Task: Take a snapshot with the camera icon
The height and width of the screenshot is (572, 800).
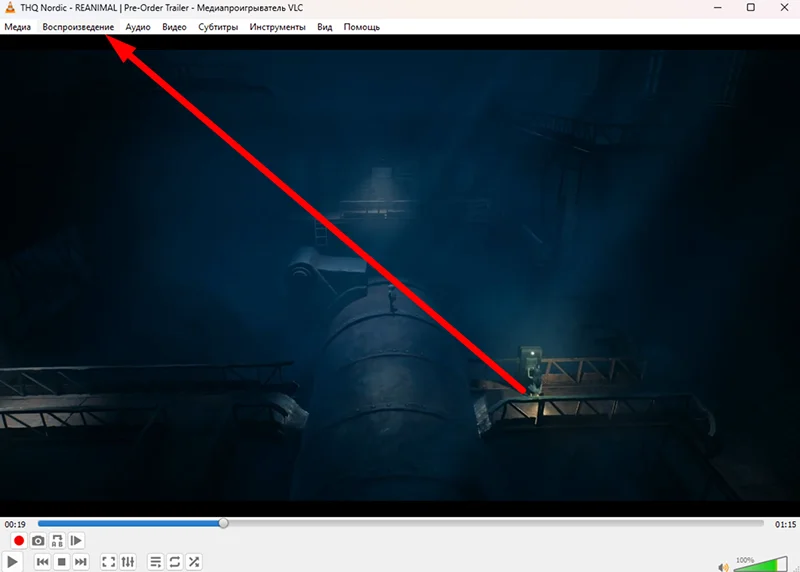Action: [x=38, y=541]
